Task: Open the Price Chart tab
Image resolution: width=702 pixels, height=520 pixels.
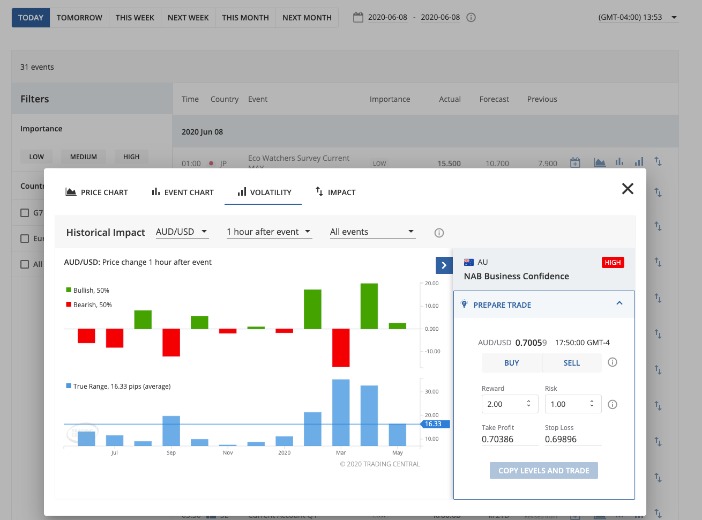Action: tap(97, 192)
